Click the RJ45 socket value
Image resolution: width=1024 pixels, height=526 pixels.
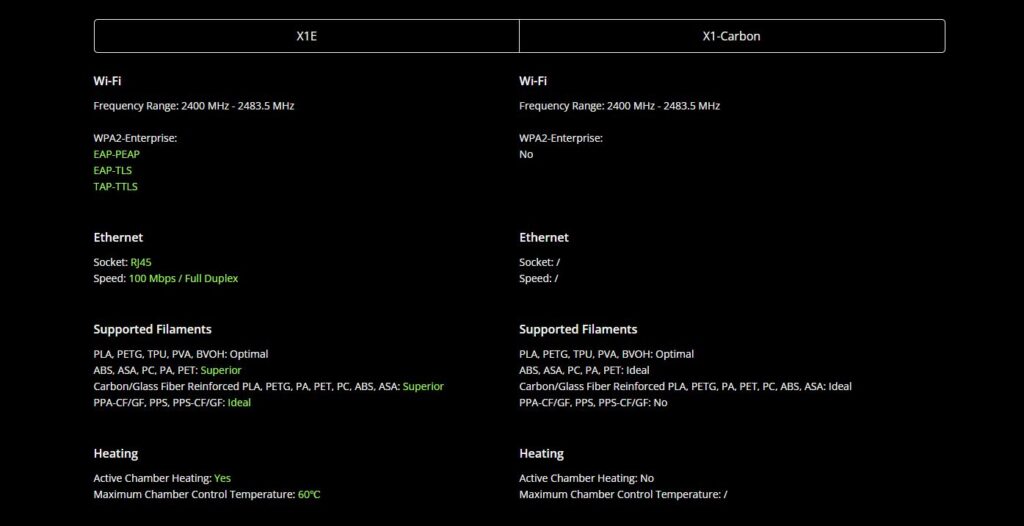coord(141,262)
